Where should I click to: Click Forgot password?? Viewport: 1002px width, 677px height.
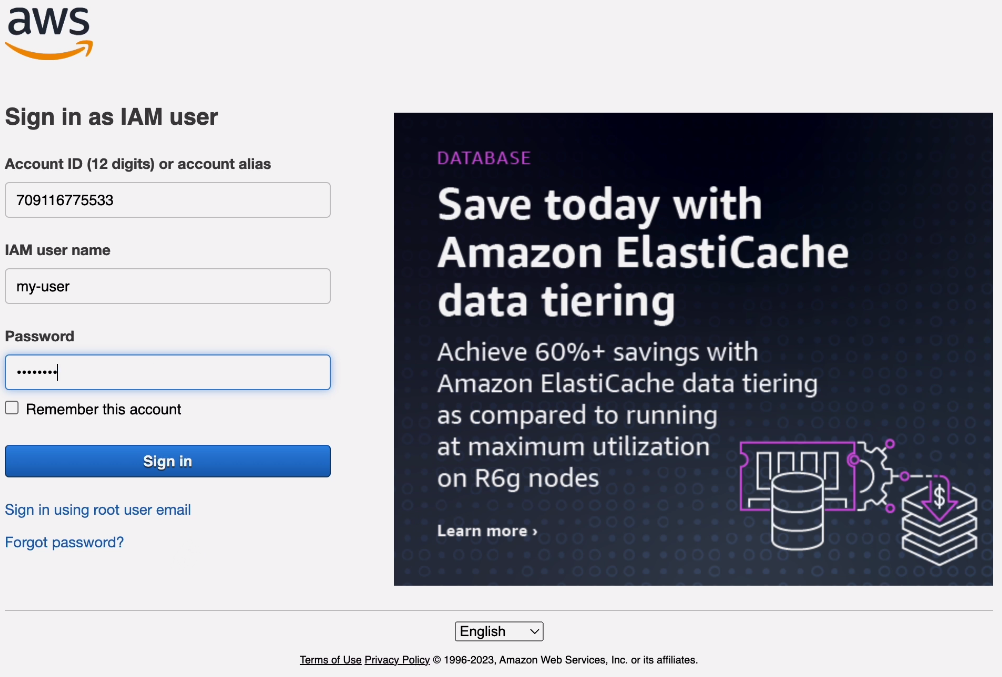coord(64,542)
